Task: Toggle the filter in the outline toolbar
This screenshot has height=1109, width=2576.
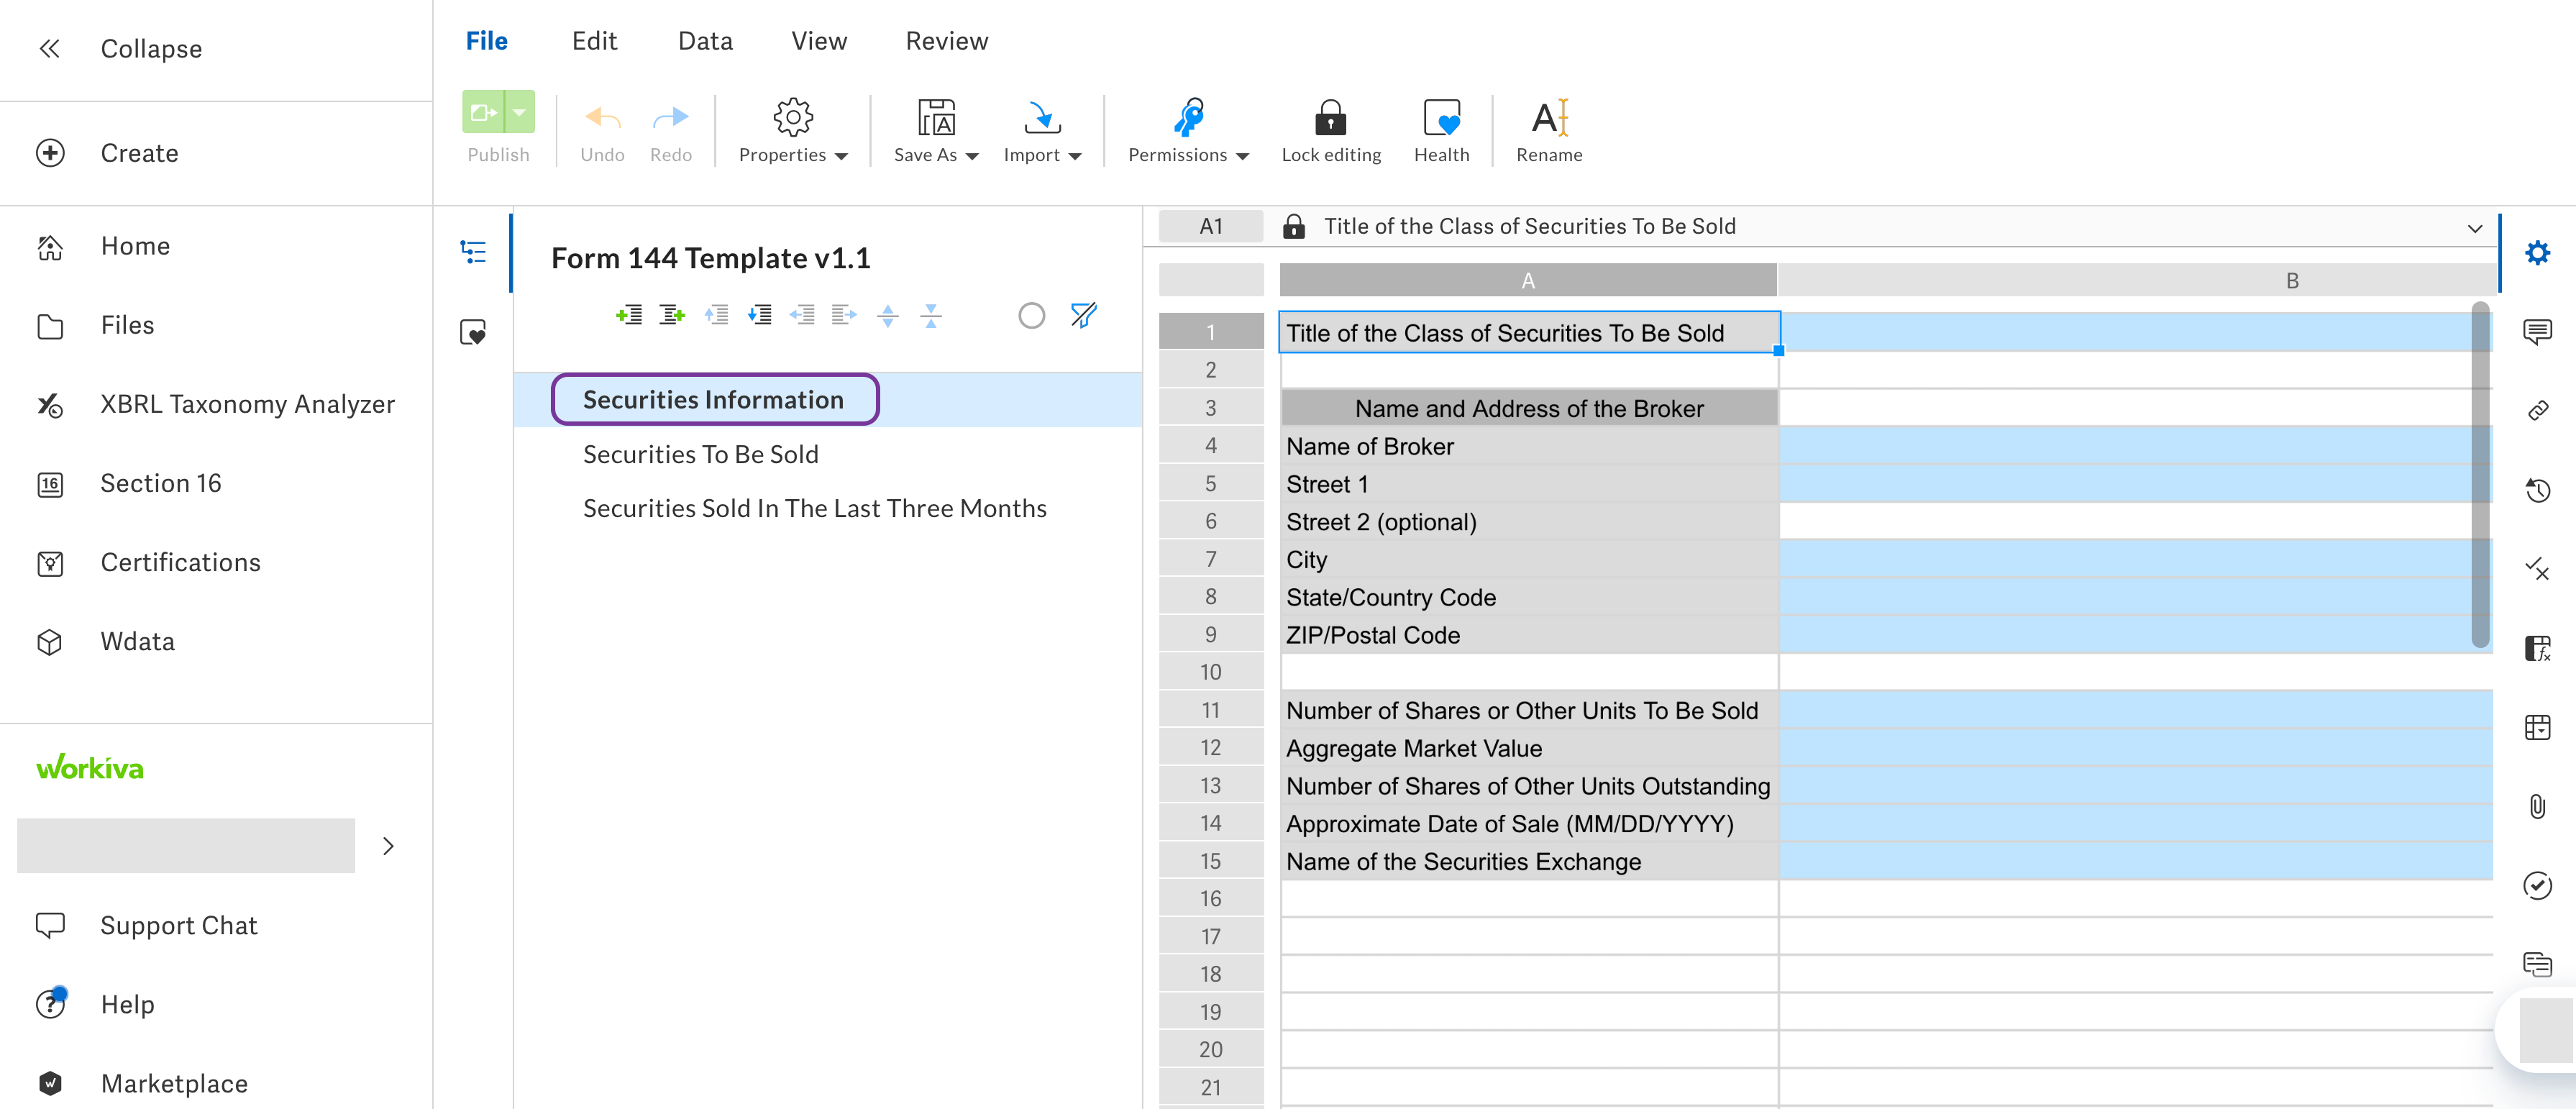Action: pos(1083,314)
